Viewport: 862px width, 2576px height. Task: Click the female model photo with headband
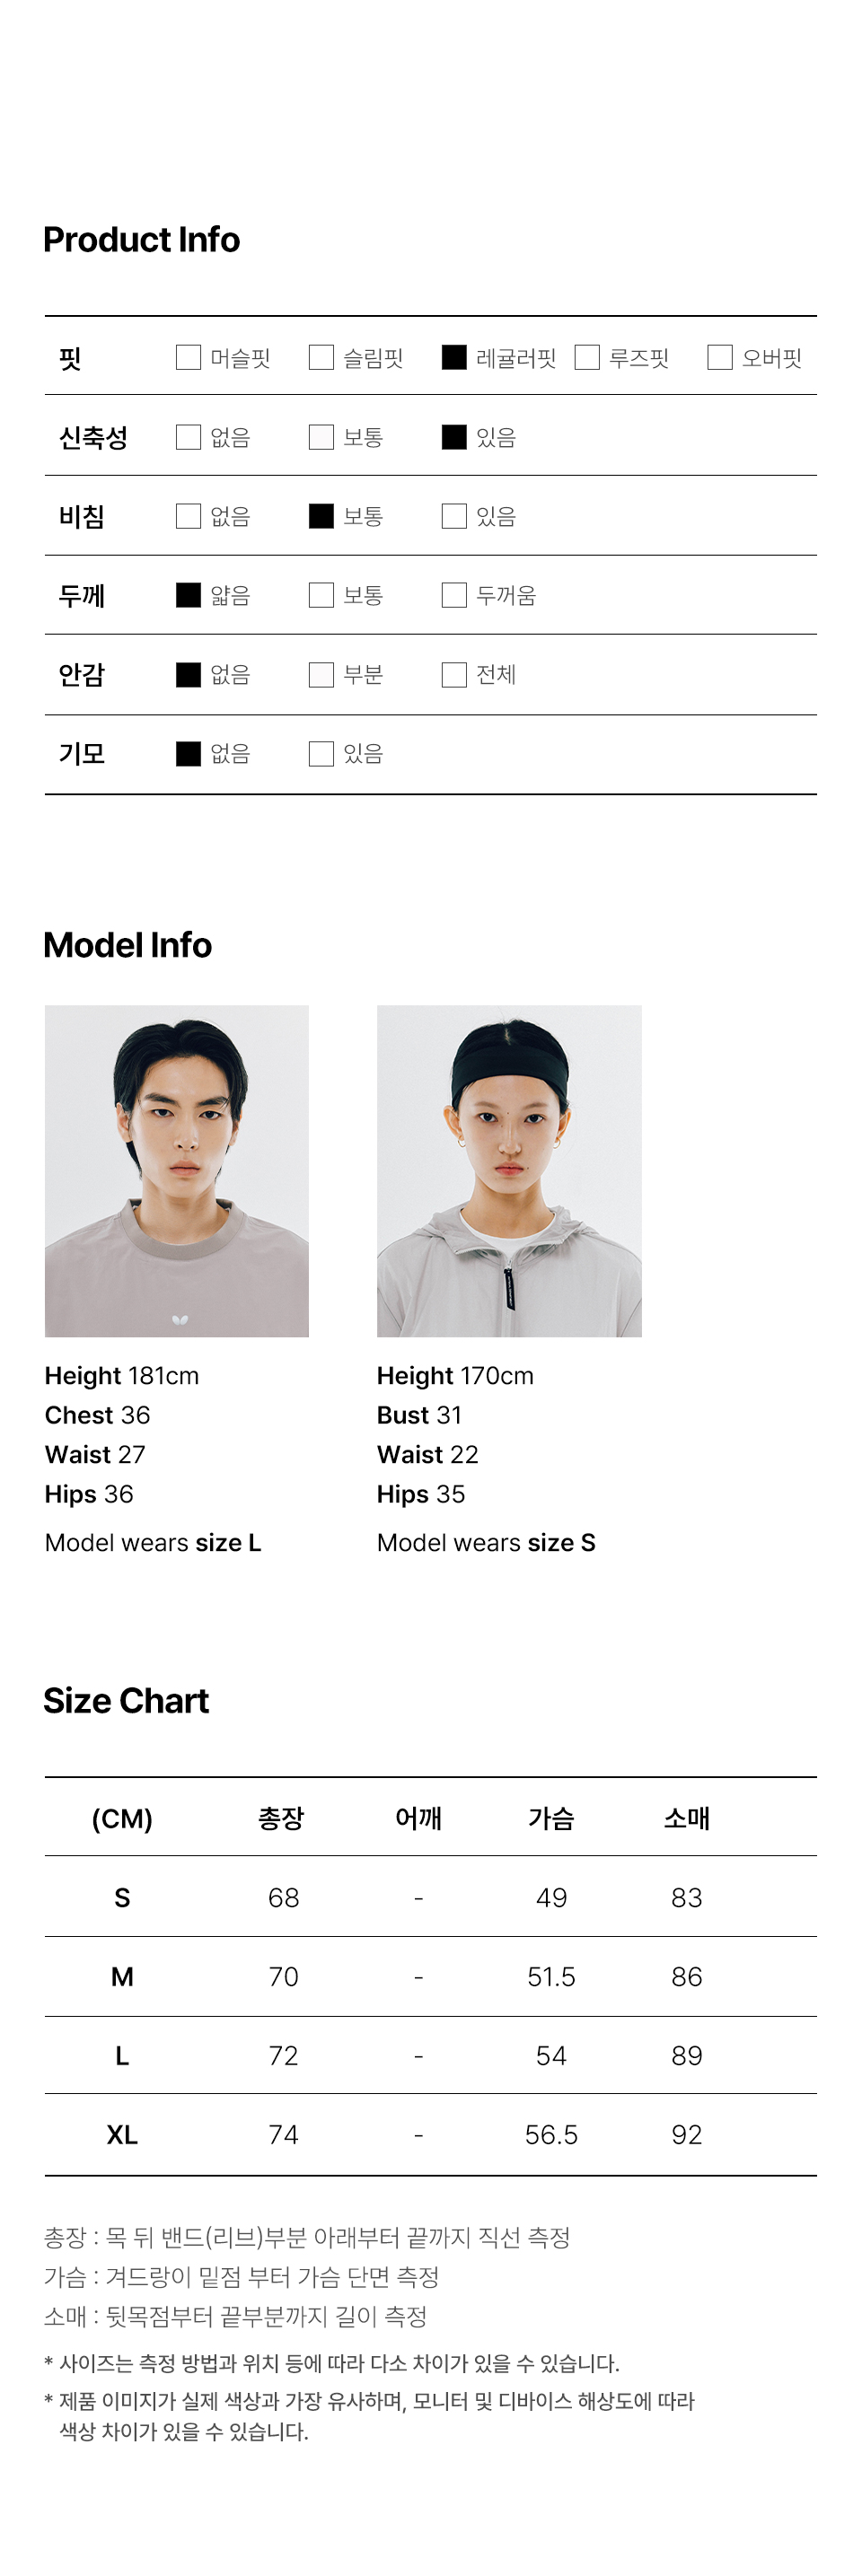509,1171
